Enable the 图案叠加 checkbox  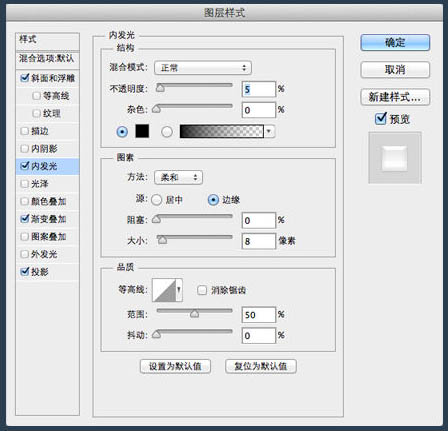(x=24, y=236)
